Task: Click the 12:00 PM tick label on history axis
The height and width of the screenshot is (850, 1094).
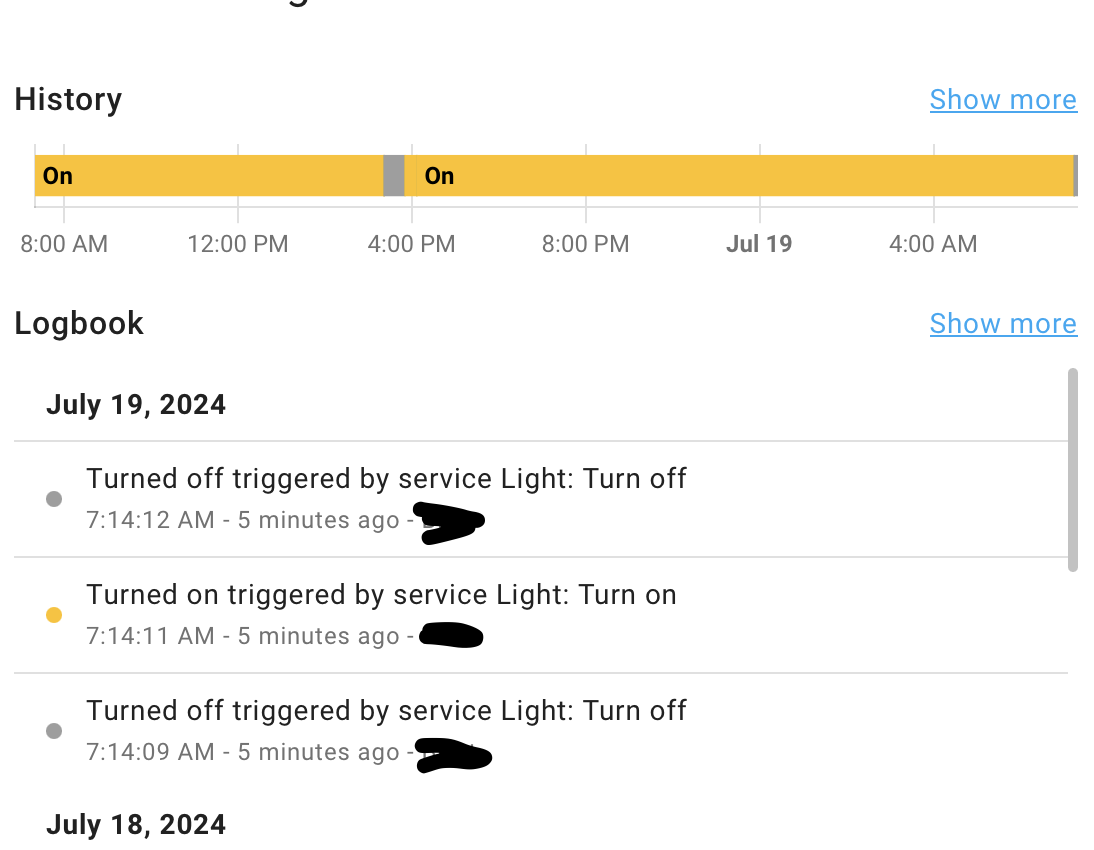Action: pos(238,244)
